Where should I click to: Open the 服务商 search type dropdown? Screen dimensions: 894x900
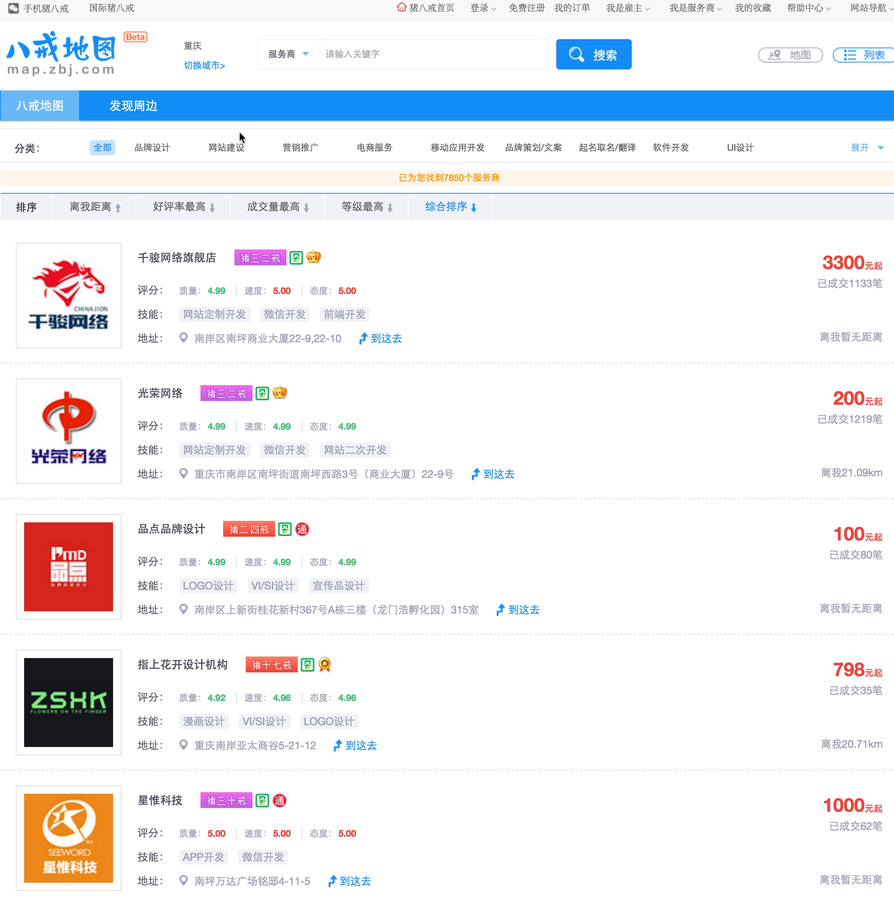(288, 54)
